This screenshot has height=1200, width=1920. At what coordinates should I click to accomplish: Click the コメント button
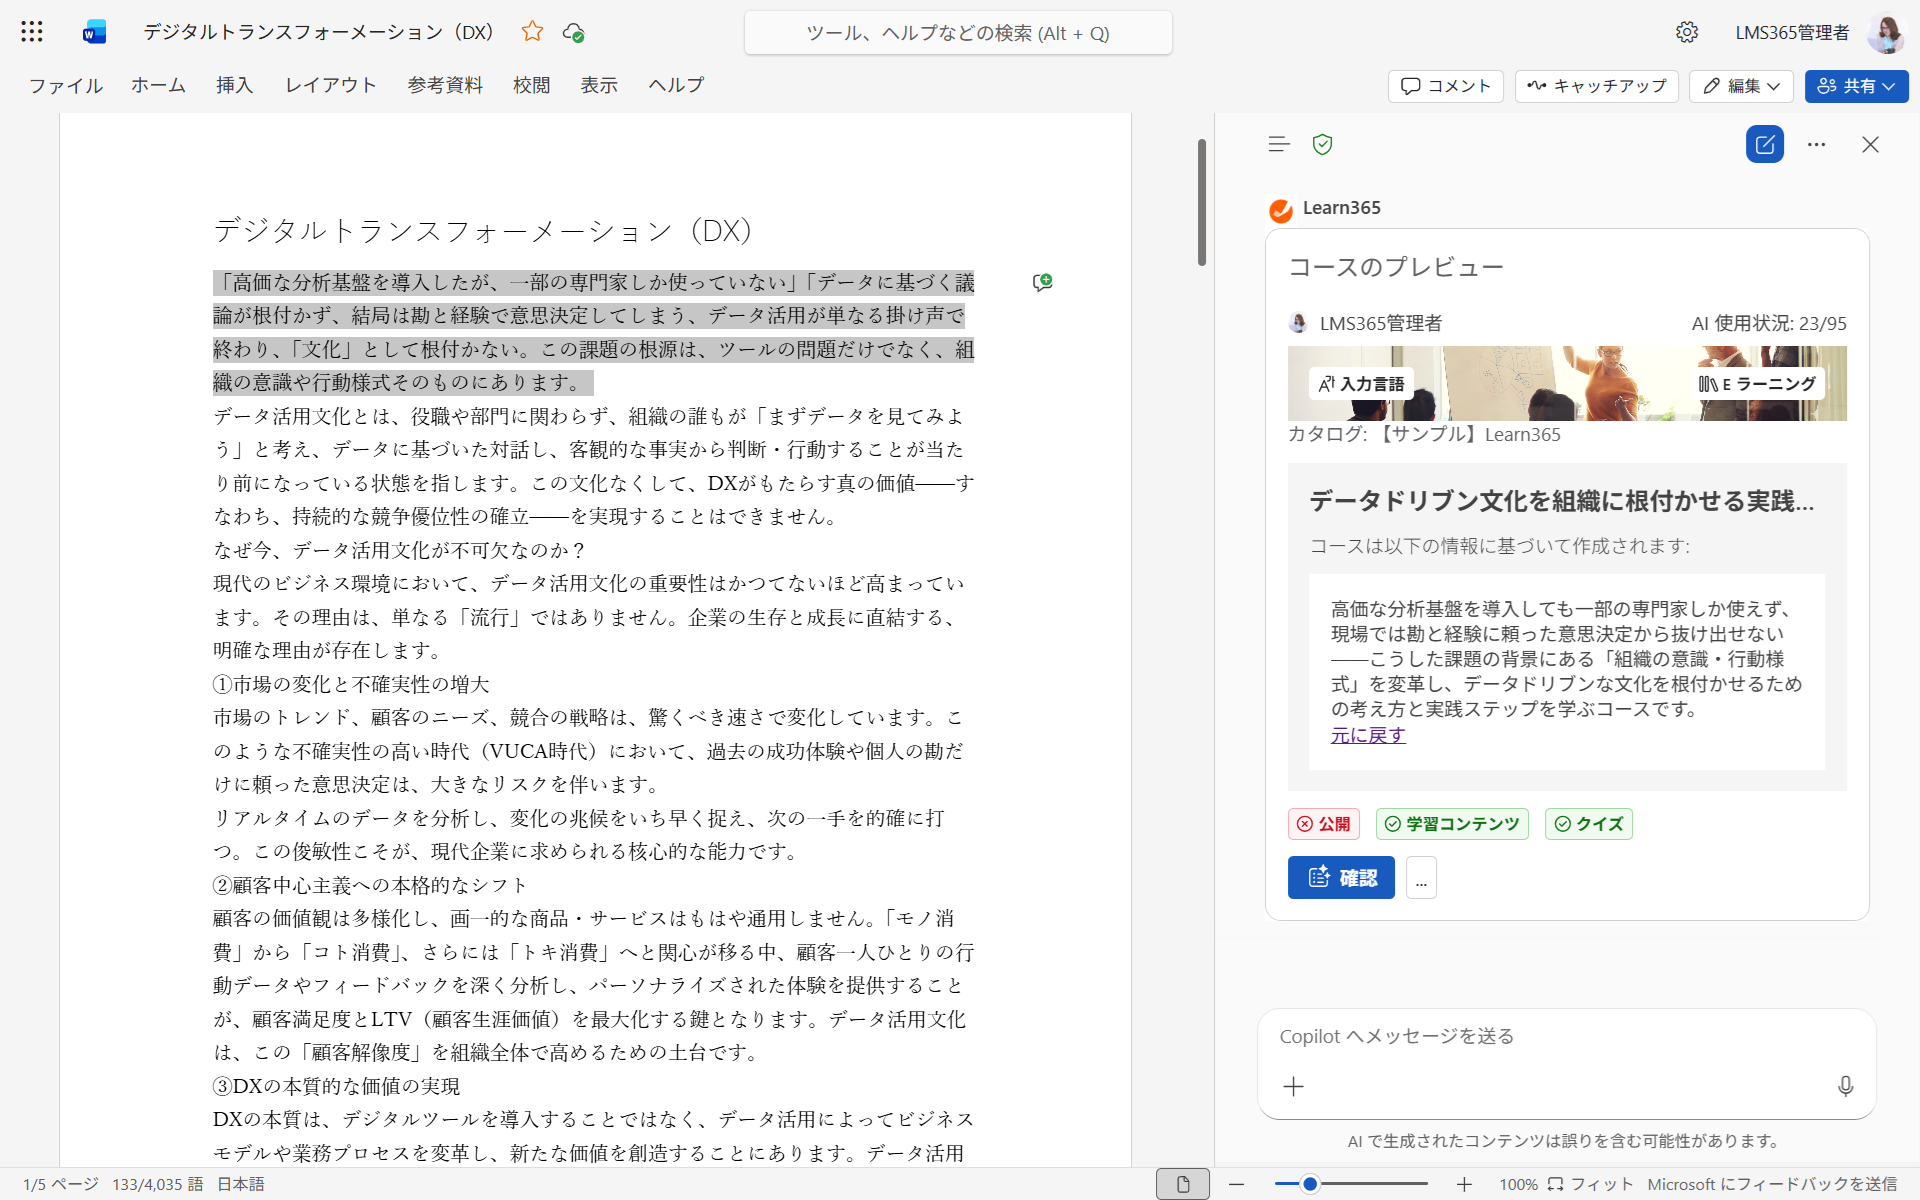[1446, 86]
